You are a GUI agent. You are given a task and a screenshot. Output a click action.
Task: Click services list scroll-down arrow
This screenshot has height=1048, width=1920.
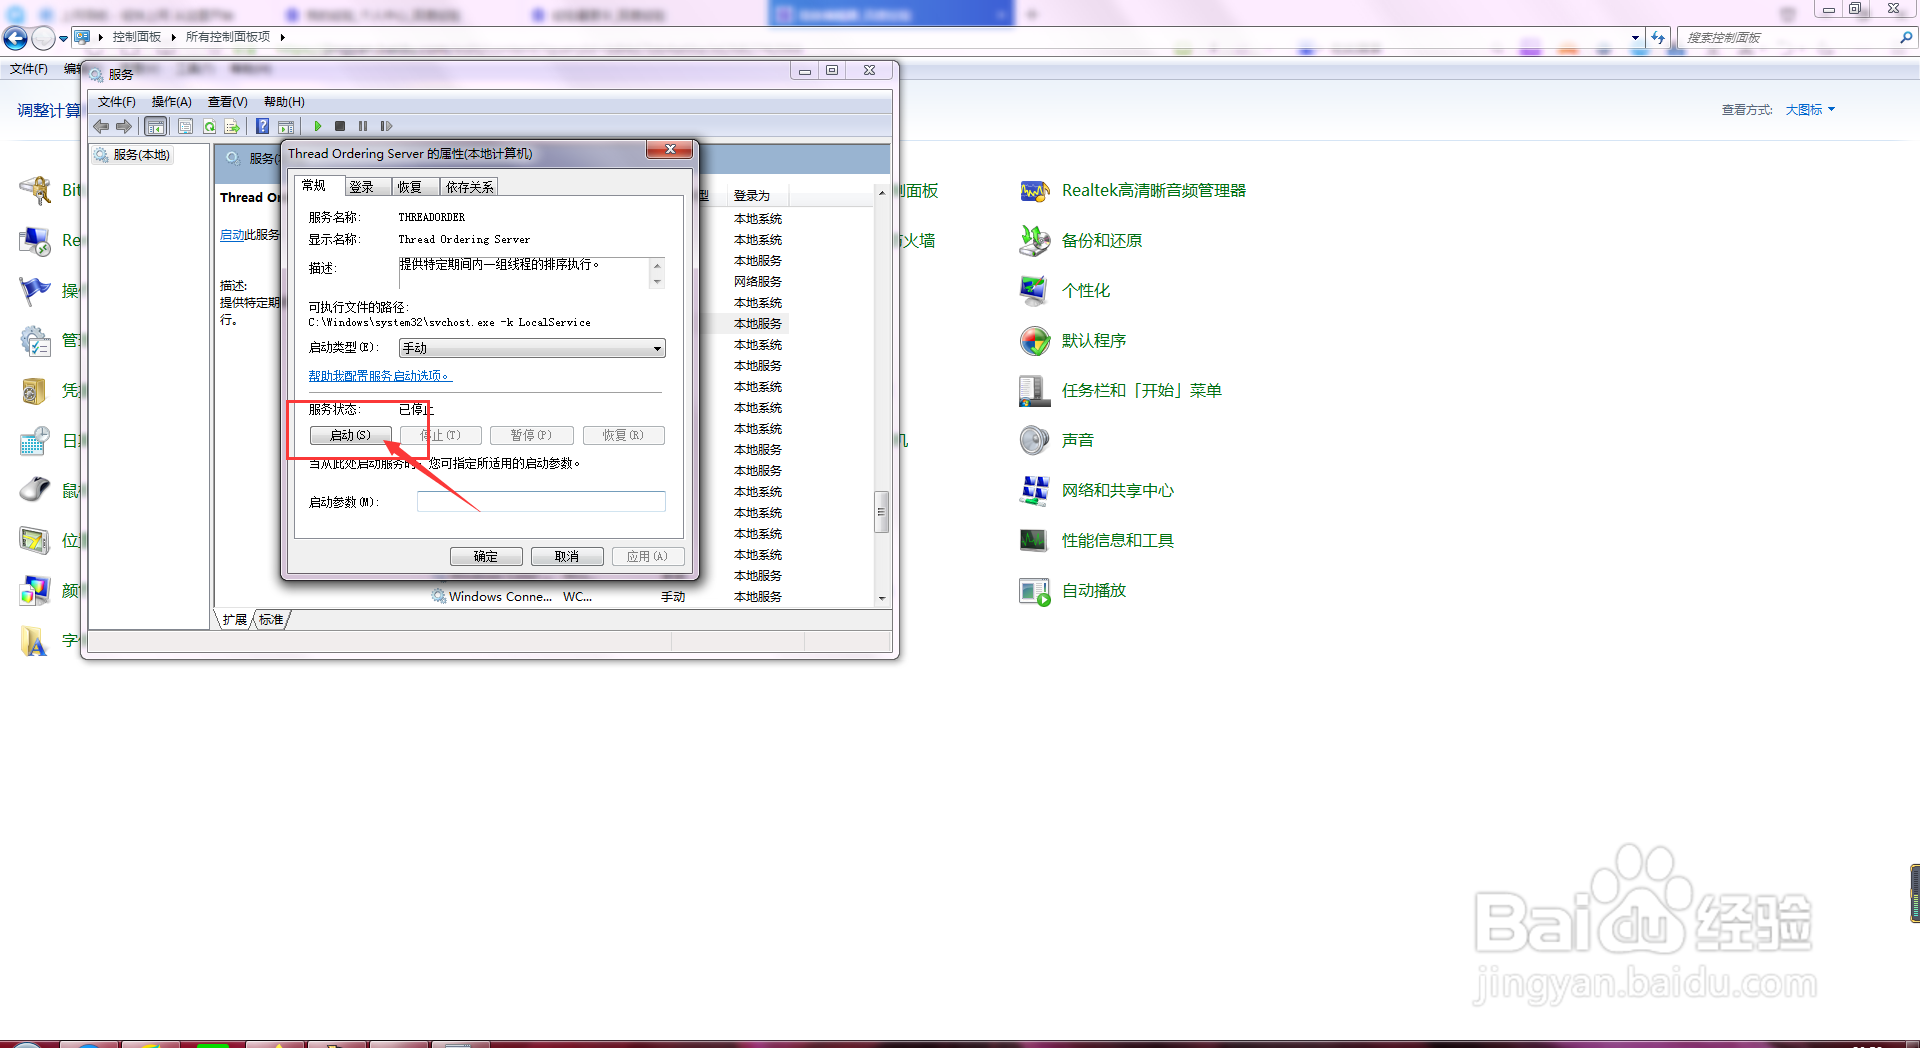(881, 598)
